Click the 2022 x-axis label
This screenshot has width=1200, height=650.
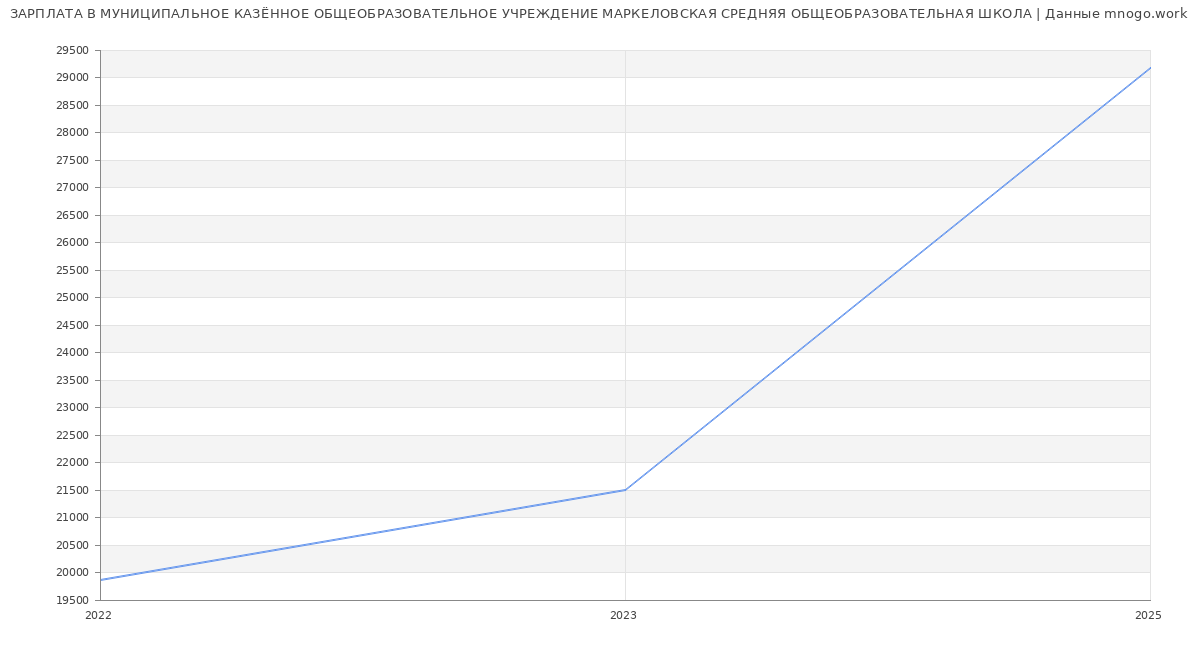99,616
